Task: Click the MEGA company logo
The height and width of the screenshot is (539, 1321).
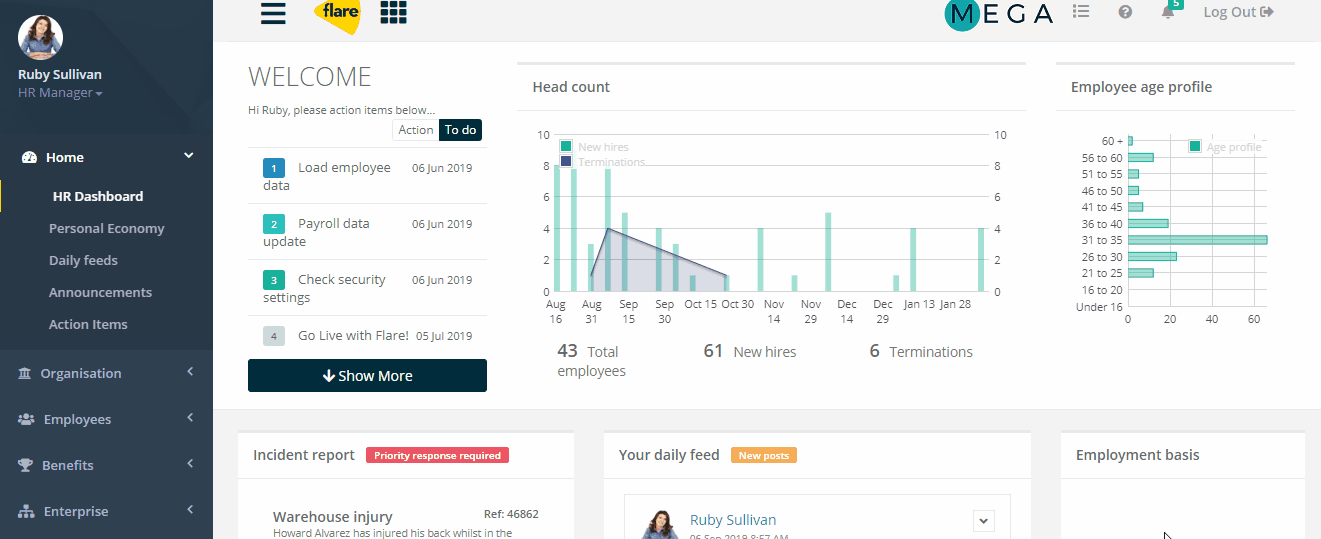Action: pos(998,14)
